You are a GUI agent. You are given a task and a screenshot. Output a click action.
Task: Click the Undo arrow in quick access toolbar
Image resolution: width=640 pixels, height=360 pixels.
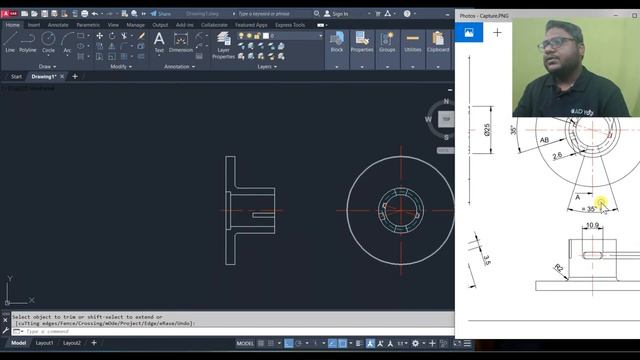tap(95, 13)
